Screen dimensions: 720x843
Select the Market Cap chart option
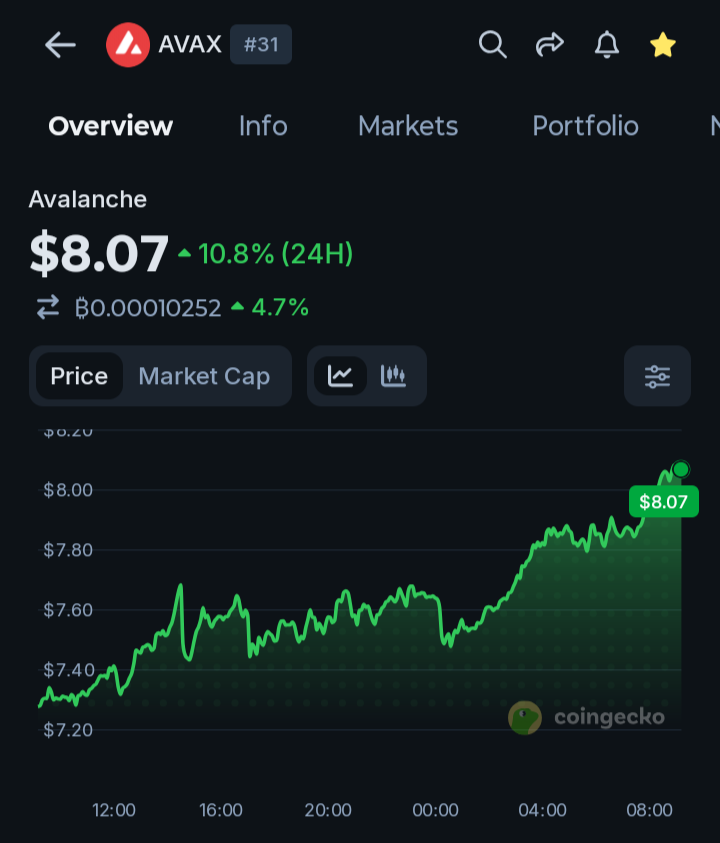(x=204, y=376)
